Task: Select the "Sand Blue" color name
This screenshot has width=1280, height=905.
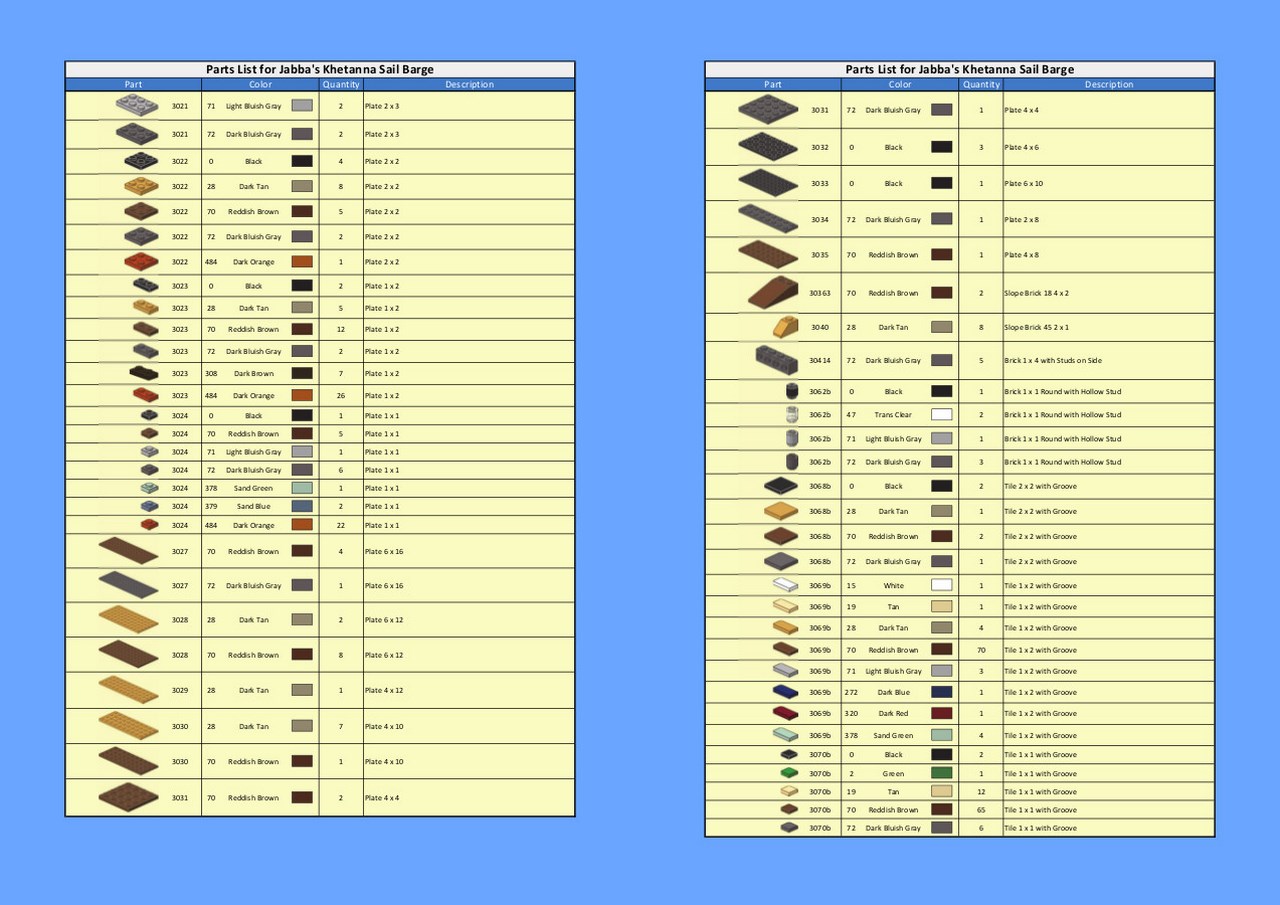Action: tap(254, 506)
